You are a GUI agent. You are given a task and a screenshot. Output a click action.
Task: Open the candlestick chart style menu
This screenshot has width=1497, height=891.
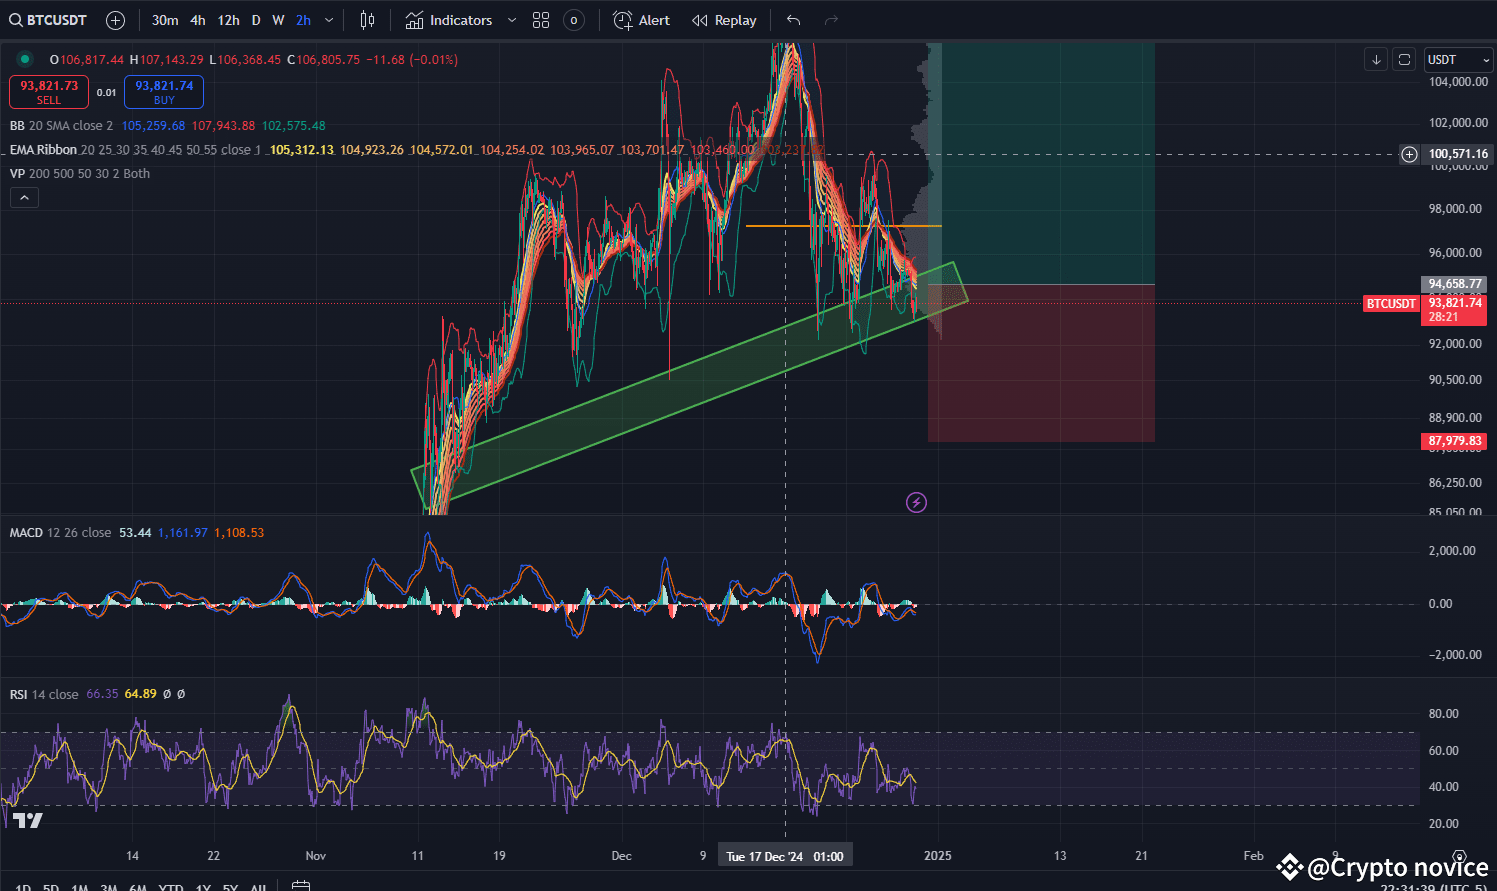pyautogui.click(x=367, y=20)
